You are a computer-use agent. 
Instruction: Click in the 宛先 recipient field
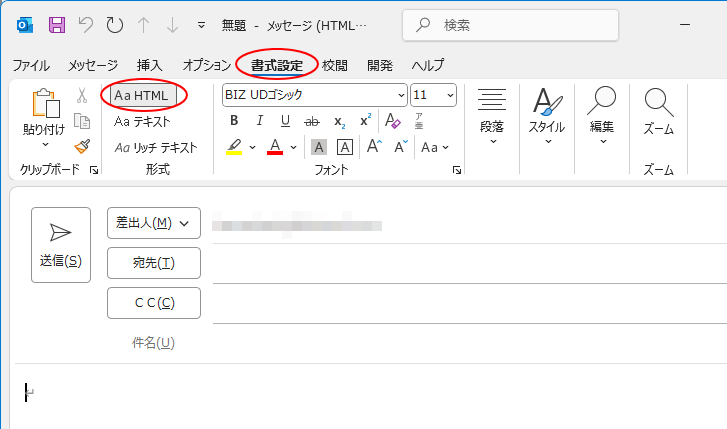[470, 263]
